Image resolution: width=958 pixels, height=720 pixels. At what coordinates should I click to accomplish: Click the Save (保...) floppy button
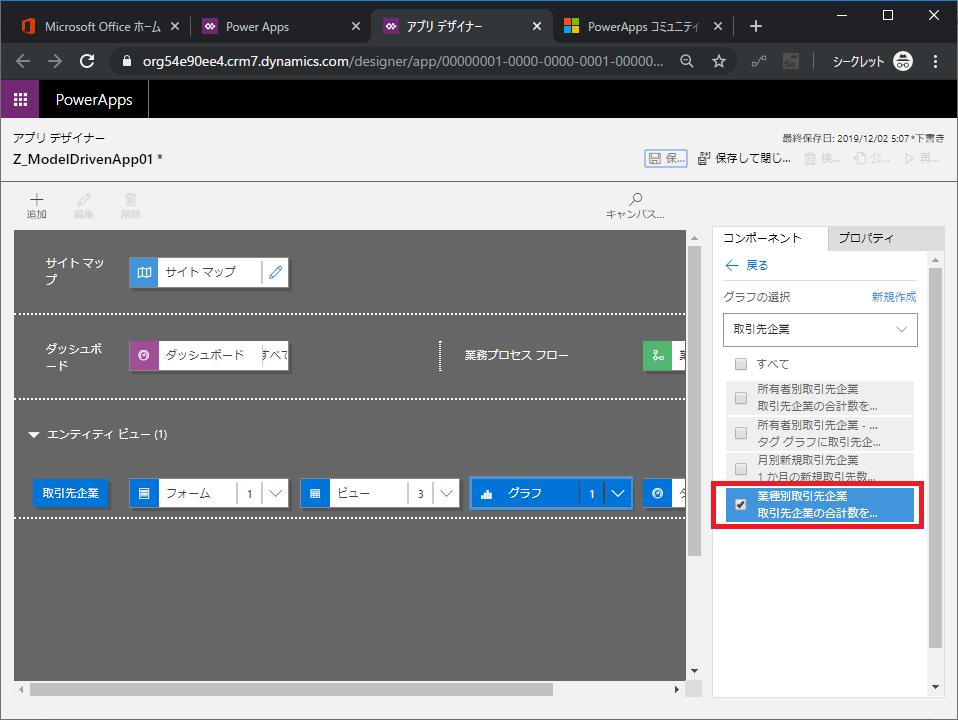click(x=666, y=158)
